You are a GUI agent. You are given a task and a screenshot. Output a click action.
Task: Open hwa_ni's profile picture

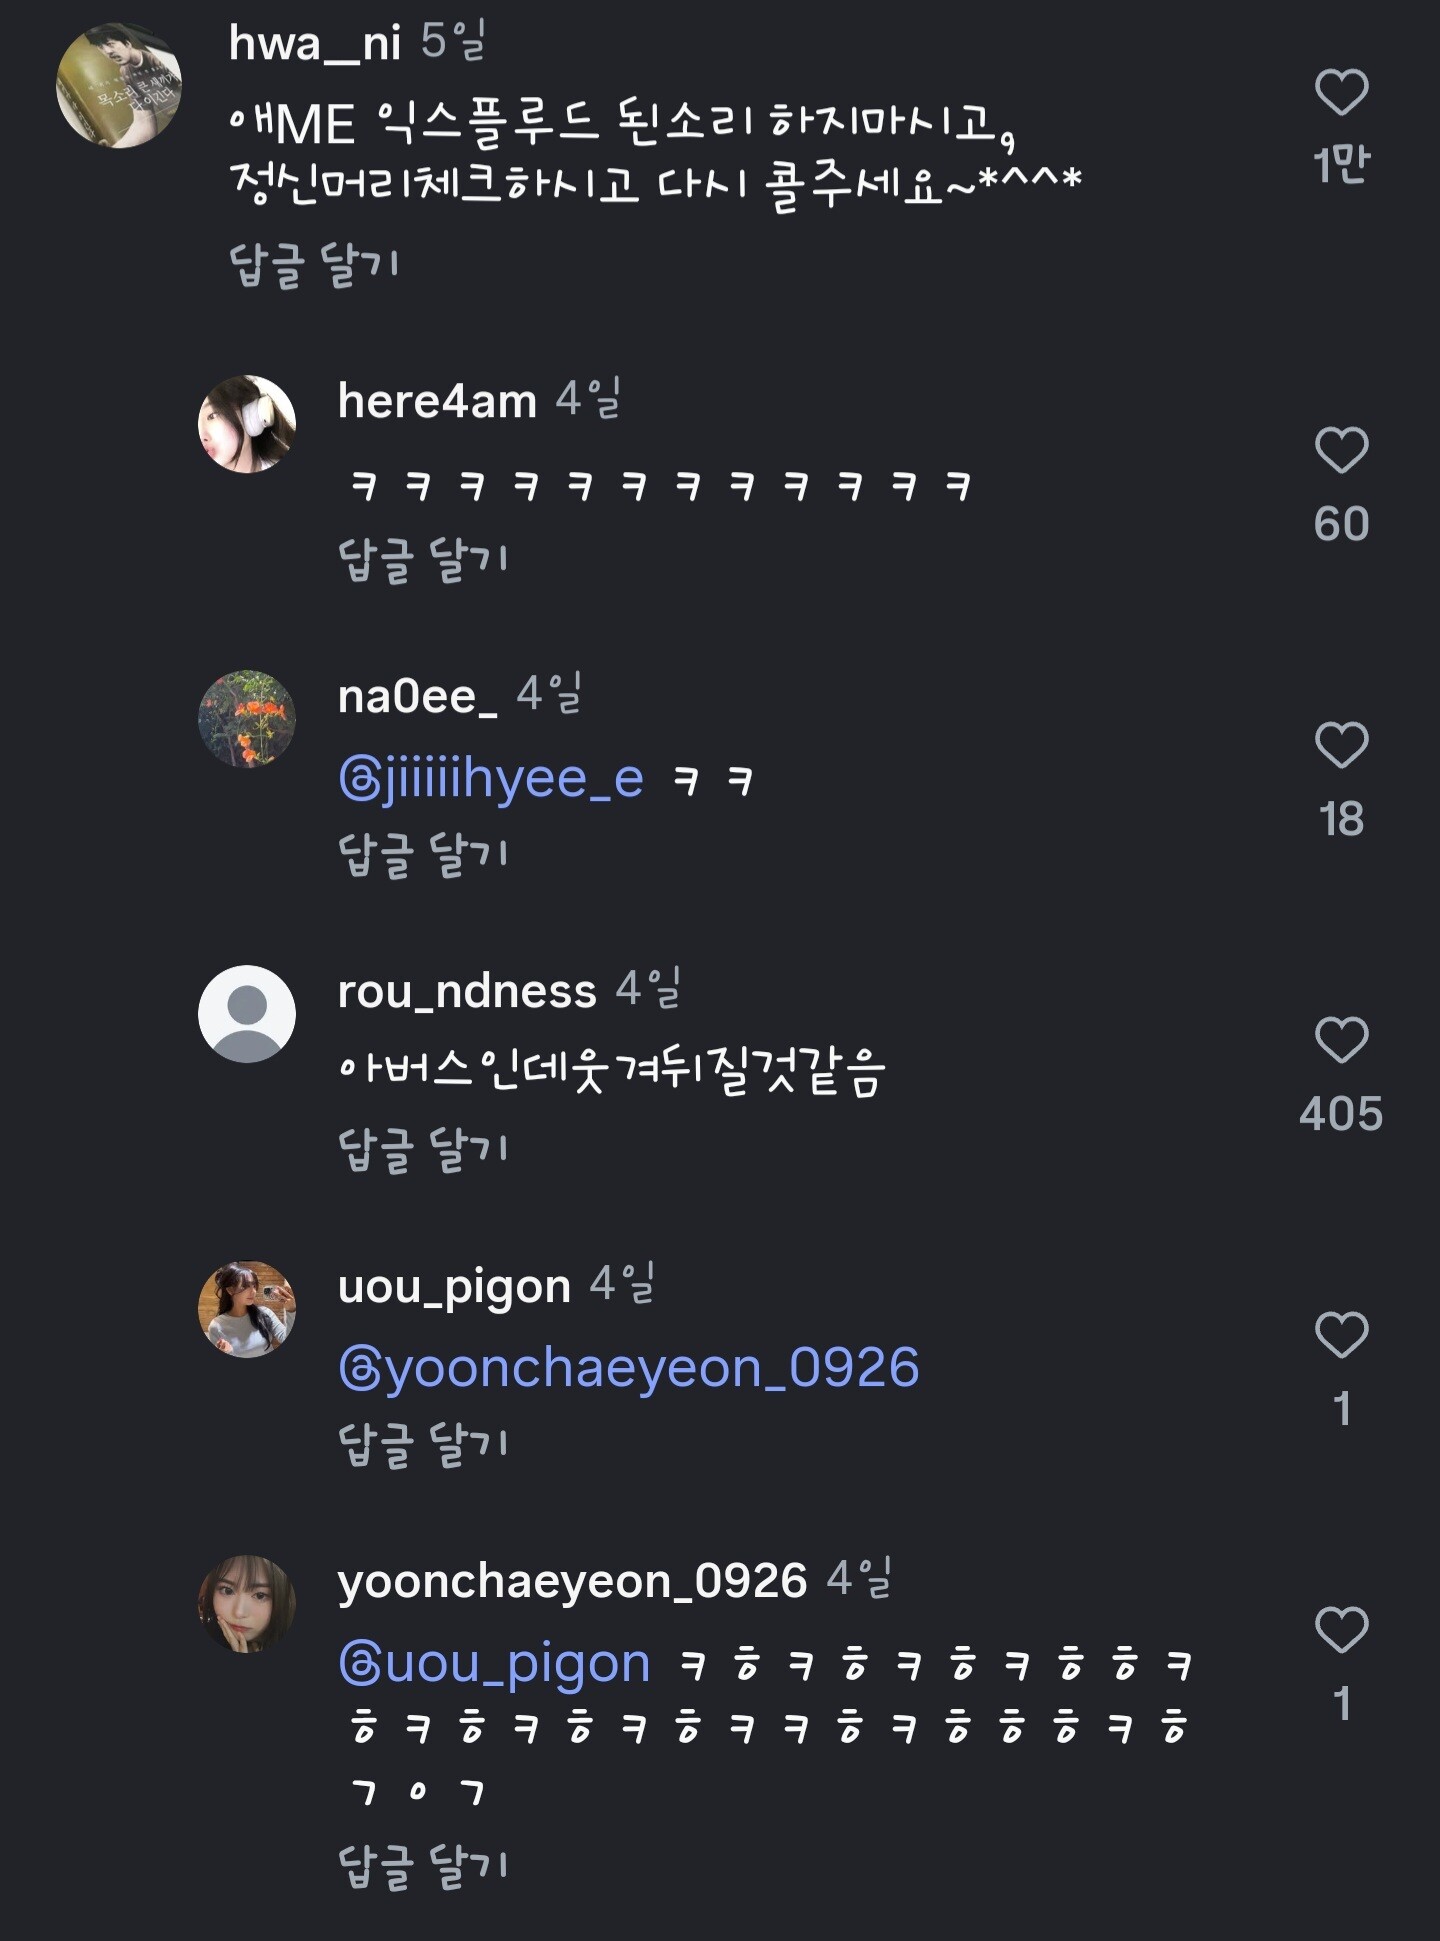tap(119, 86)
